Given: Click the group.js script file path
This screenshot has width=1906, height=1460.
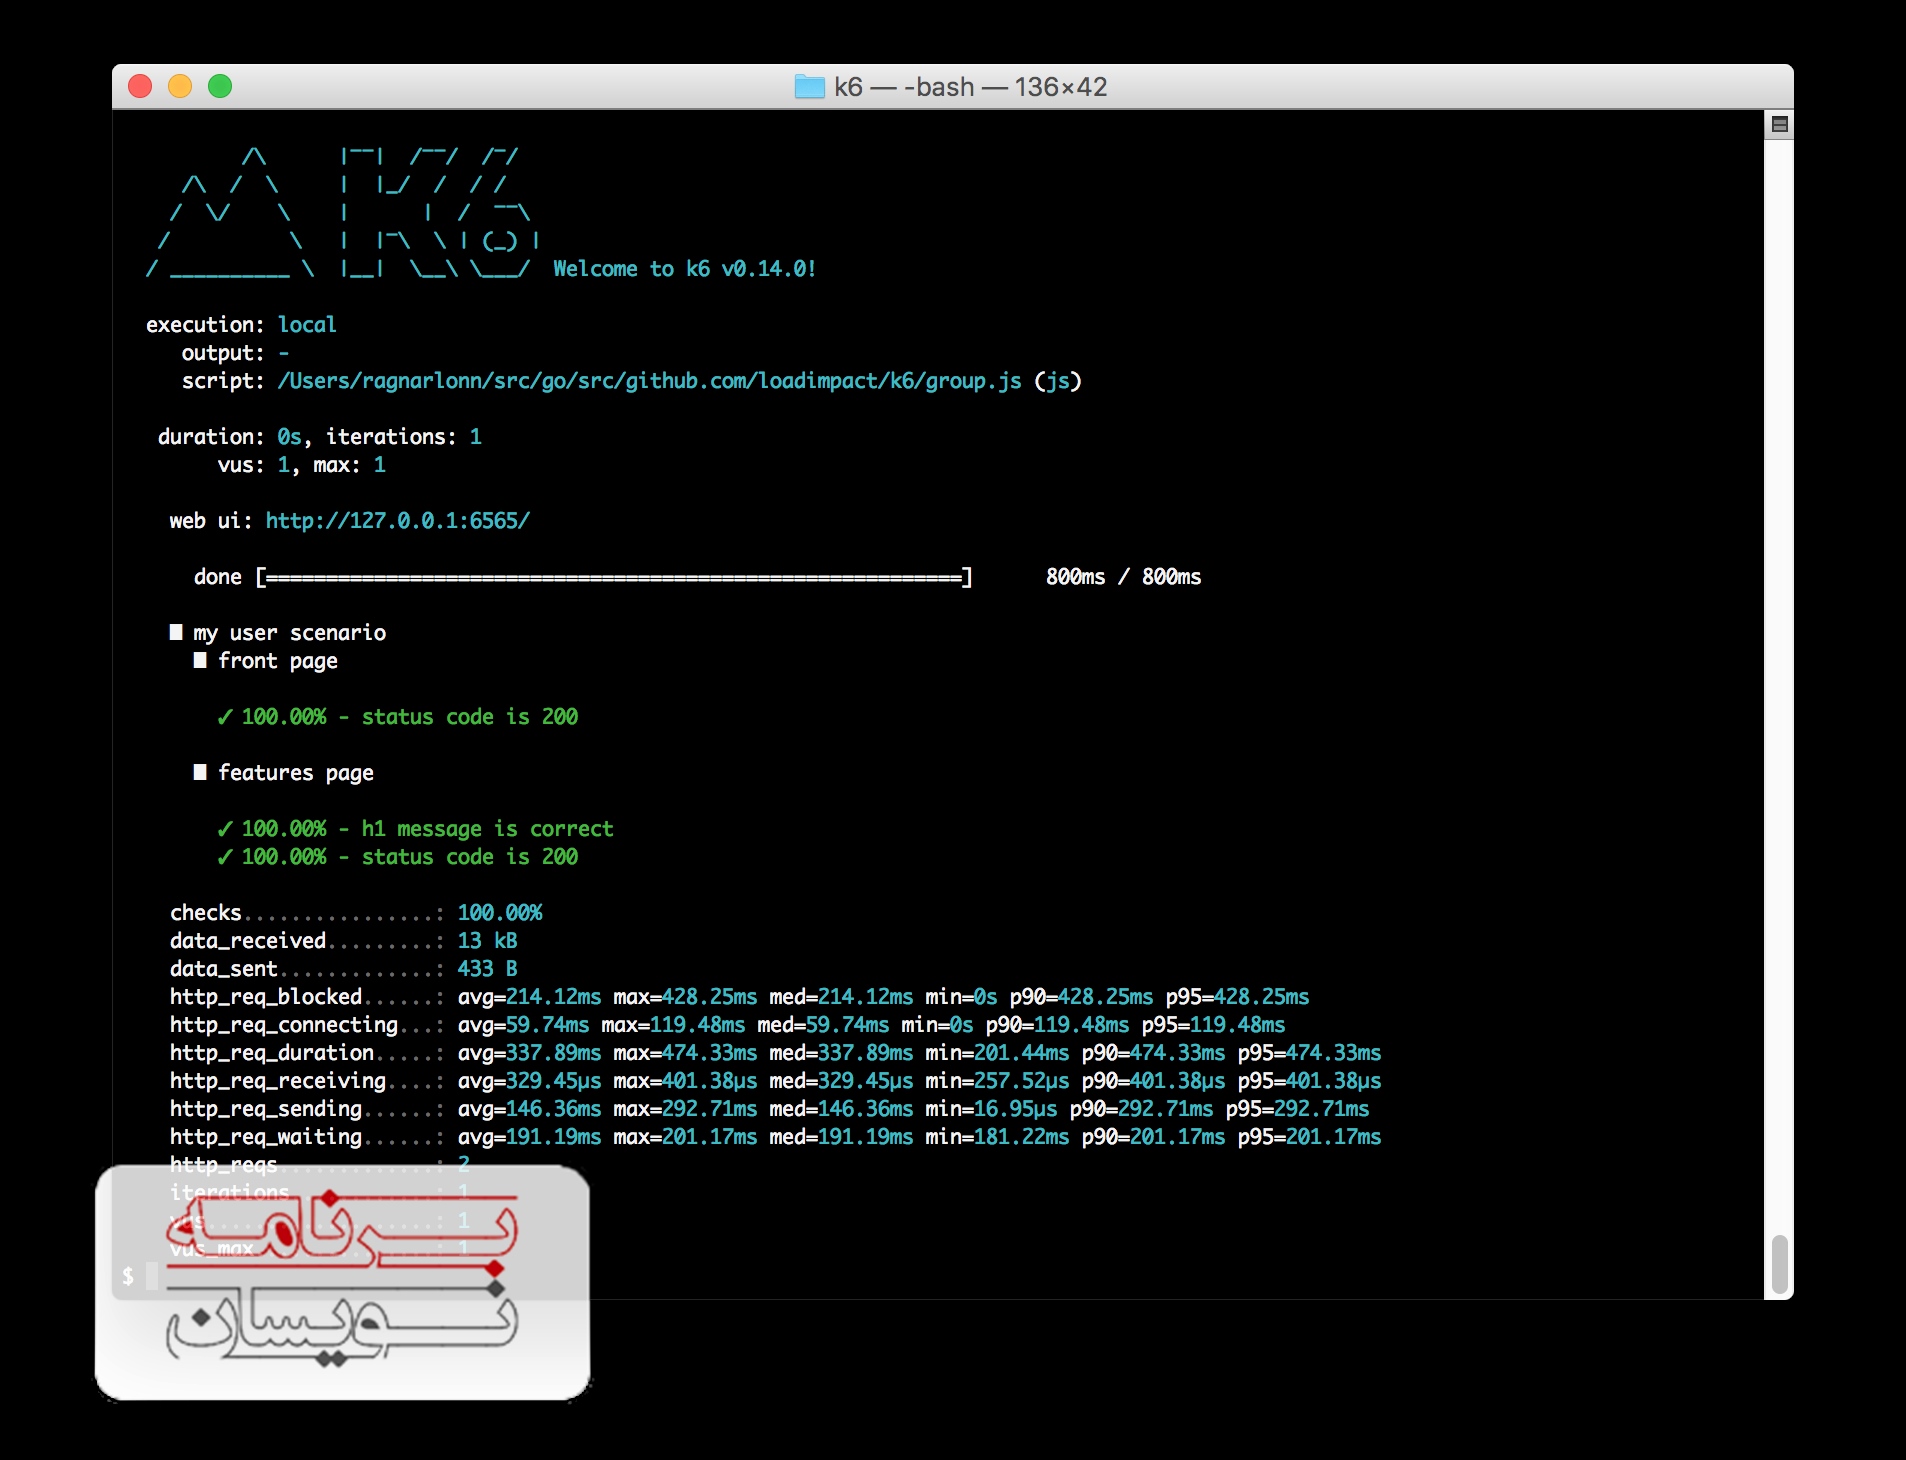Looking at the screenshot, I should (649, 381).
